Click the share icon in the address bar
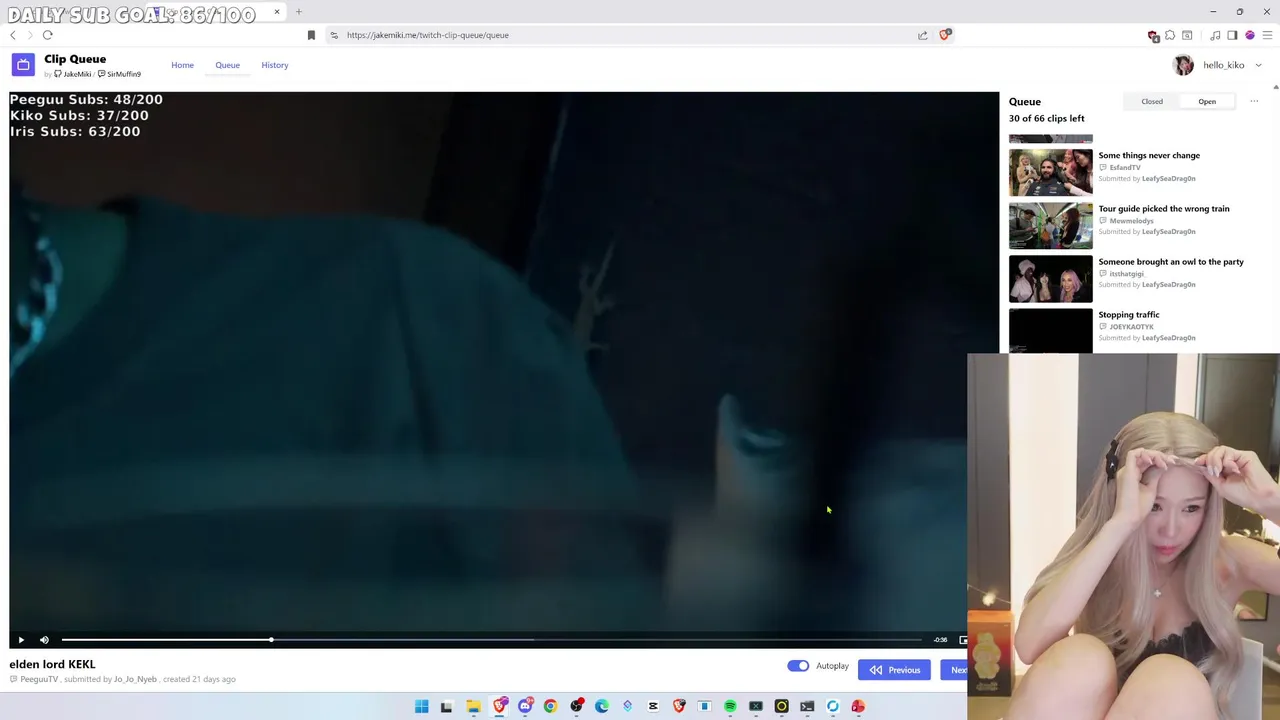 tap(922, 35)
